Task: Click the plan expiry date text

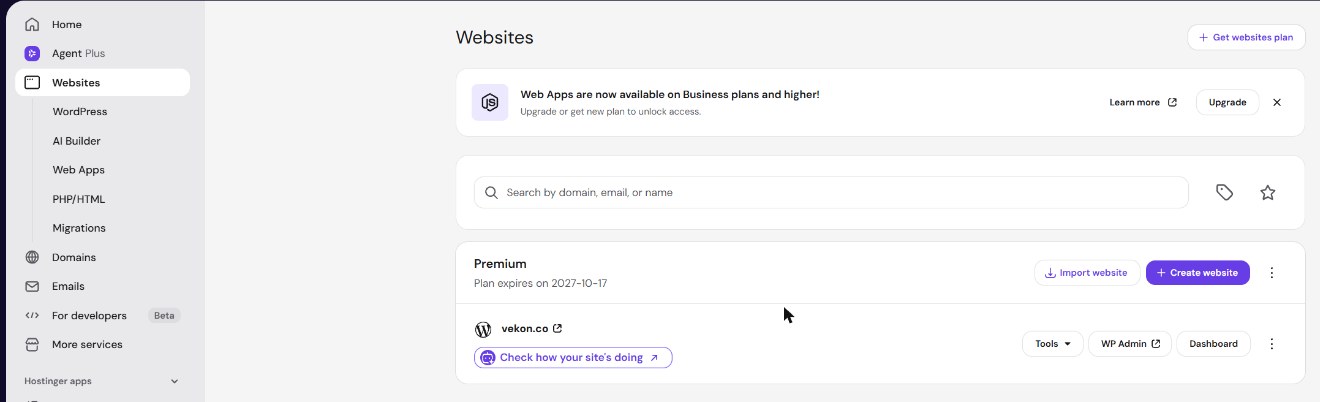Action: pyautogui.click(x=540, y=283)
